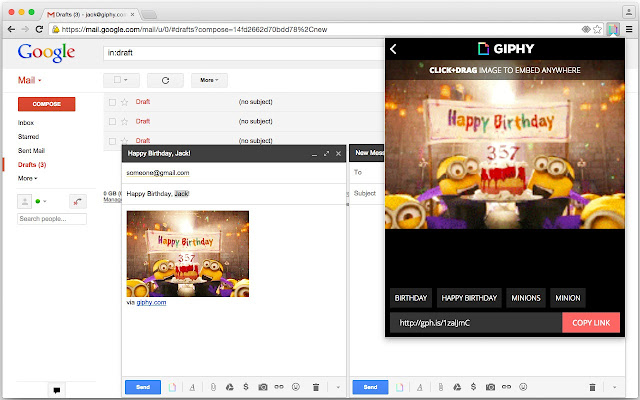Discard the Happy Birthday draft with trash icon
This screenshot has height=400, width=640.
coord(316,387)
